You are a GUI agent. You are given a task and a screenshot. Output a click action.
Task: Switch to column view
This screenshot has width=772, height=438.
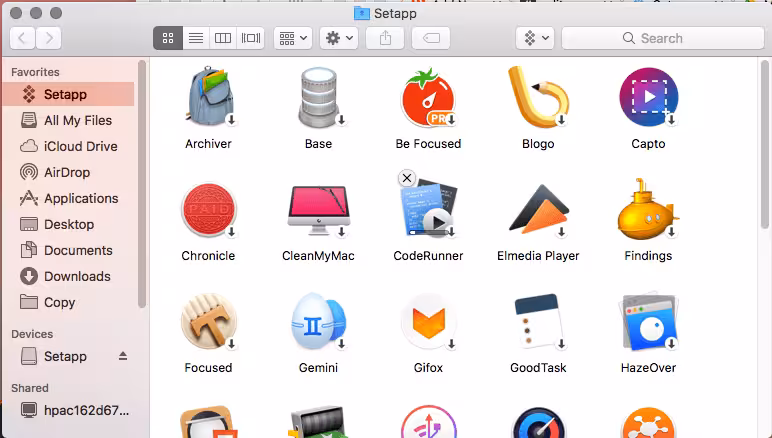point(223,38)
